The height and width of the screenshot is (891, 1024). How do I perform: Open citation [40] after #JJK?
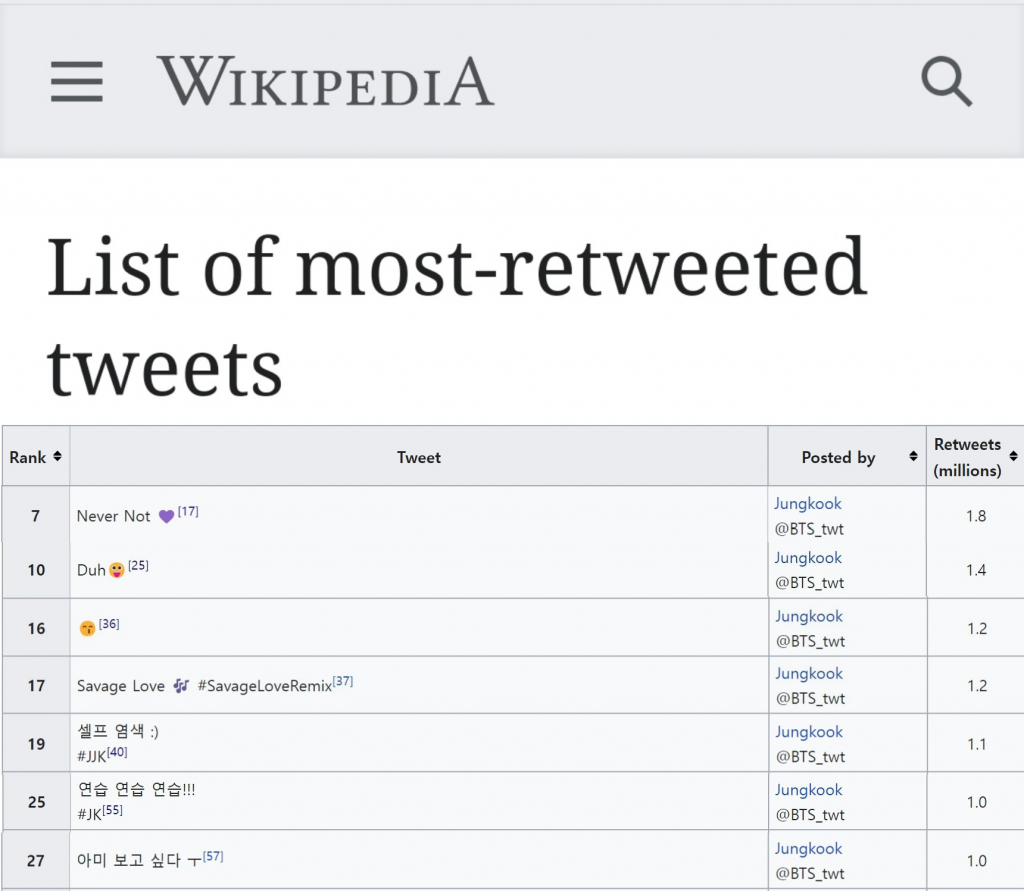click(117, 752)
